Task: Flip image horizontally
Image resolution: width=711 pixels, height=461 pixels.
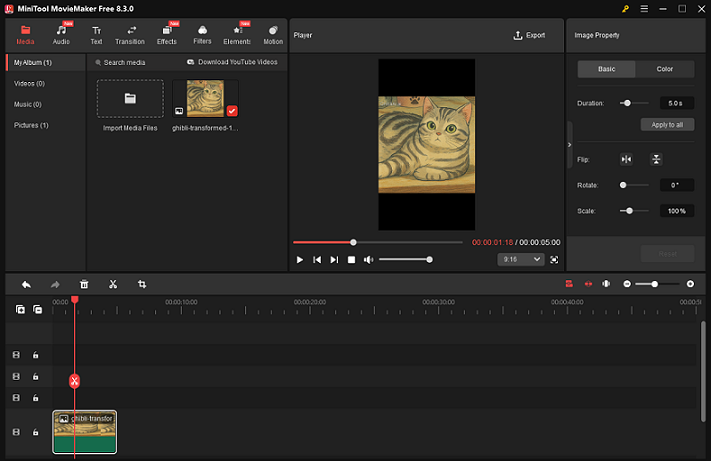Action: pos(626,159)
